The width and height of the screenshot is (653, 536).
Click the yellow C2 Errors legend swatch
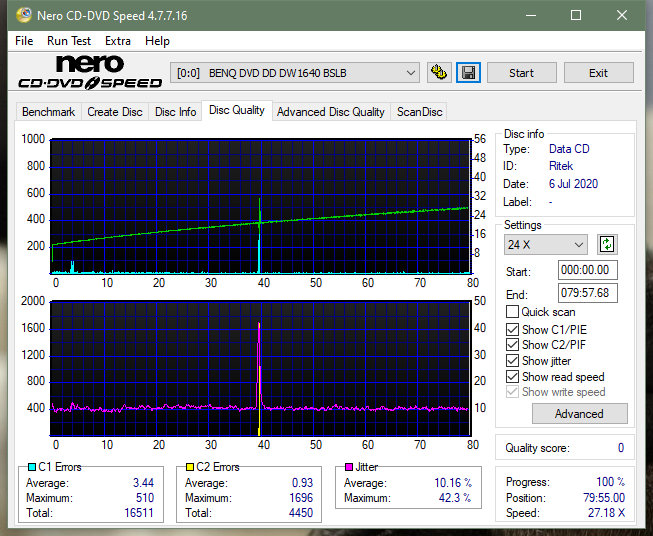pyautogui.click(x=190, y=467)
